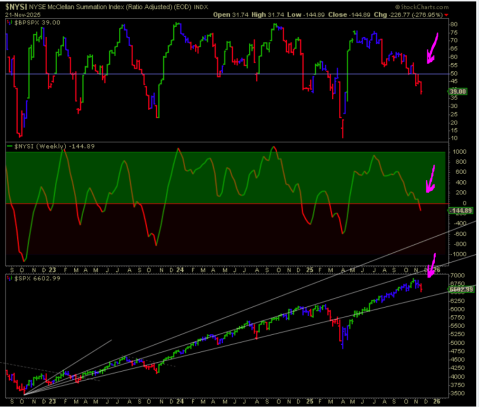Click the INDX label after the title
This screenshot has height=407, width=480.
point(201,7)
